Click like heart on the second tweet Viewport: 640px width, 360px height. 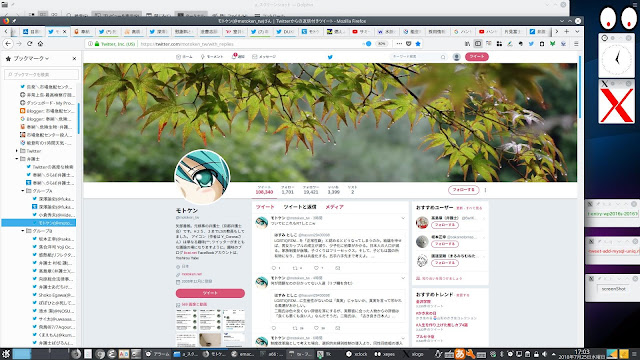(x=316, y=328)
